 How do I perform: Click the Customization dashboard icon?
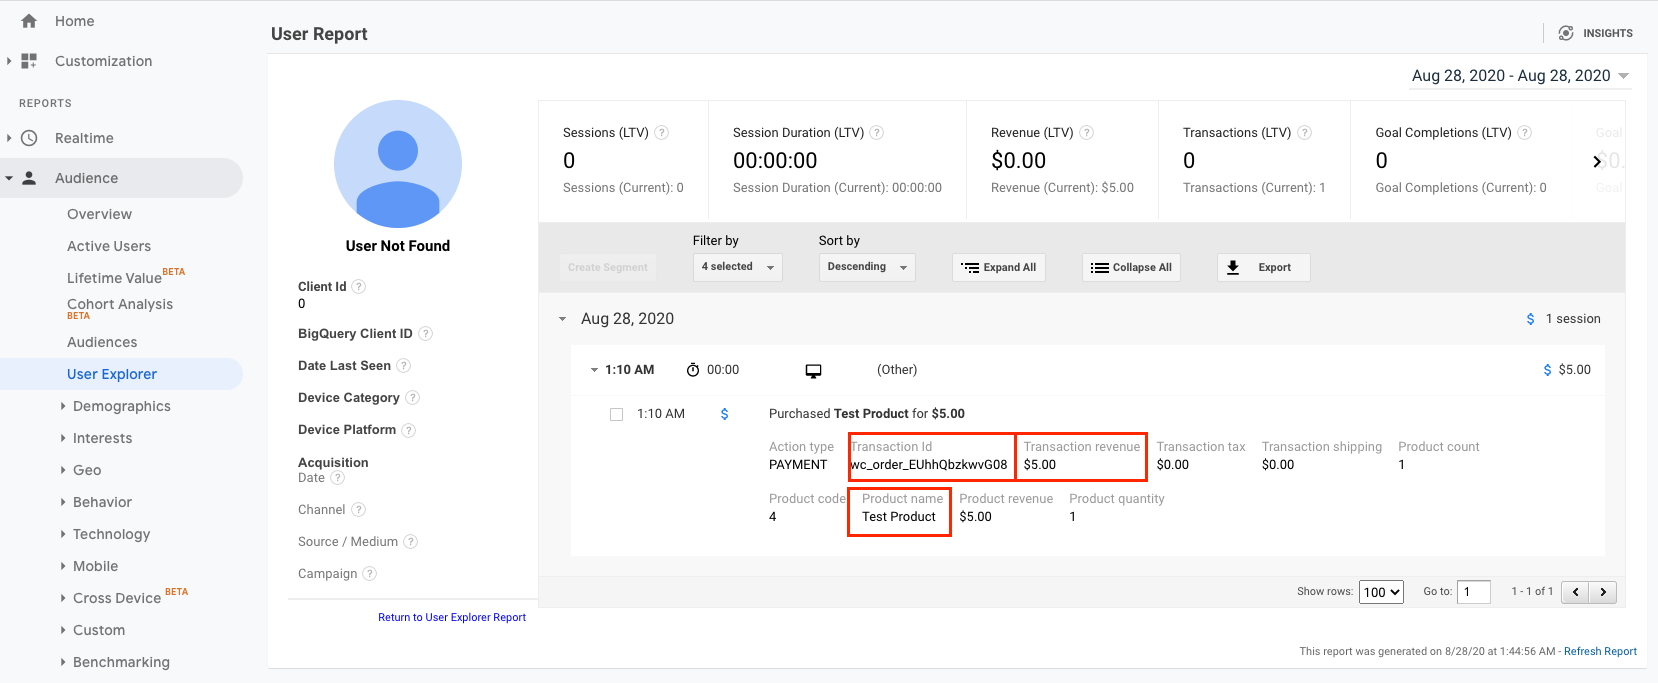[29, 61]
